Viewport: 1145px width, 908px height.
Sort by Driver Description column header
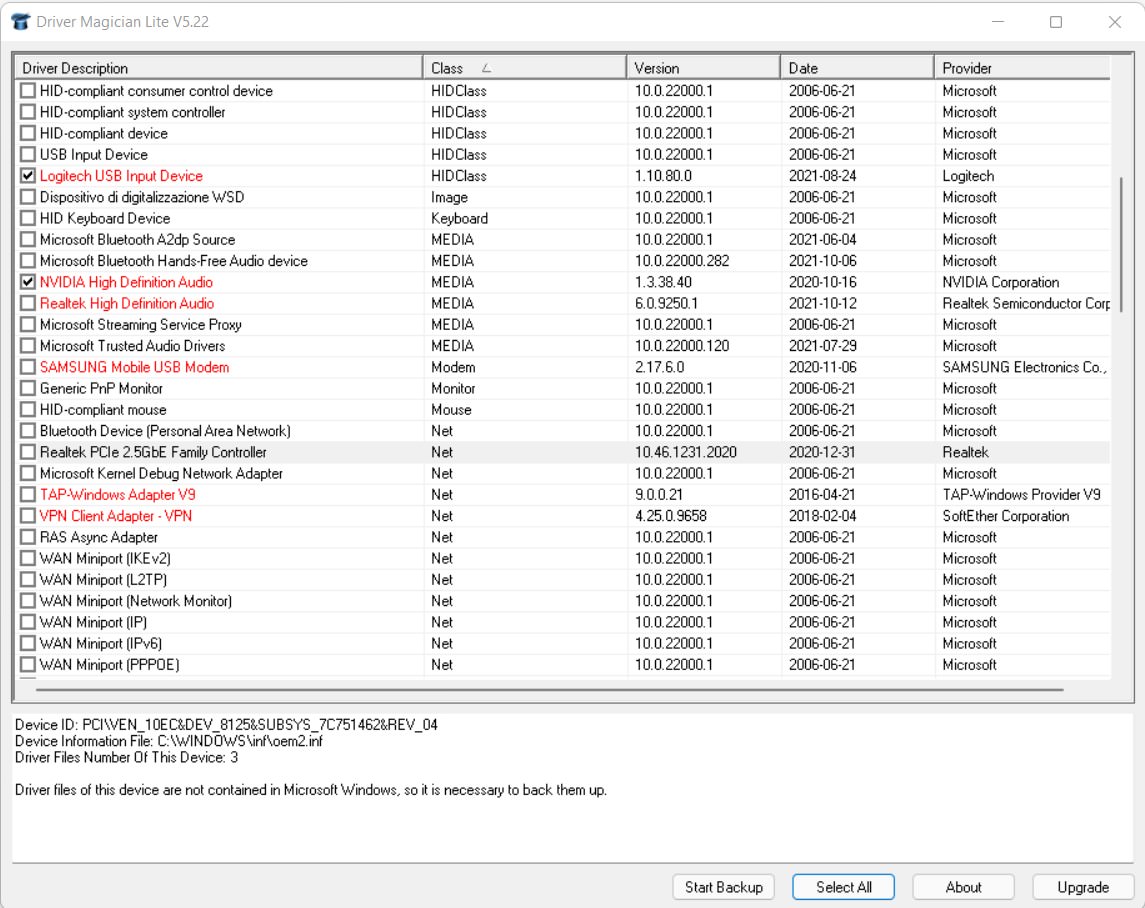point(218,68)
